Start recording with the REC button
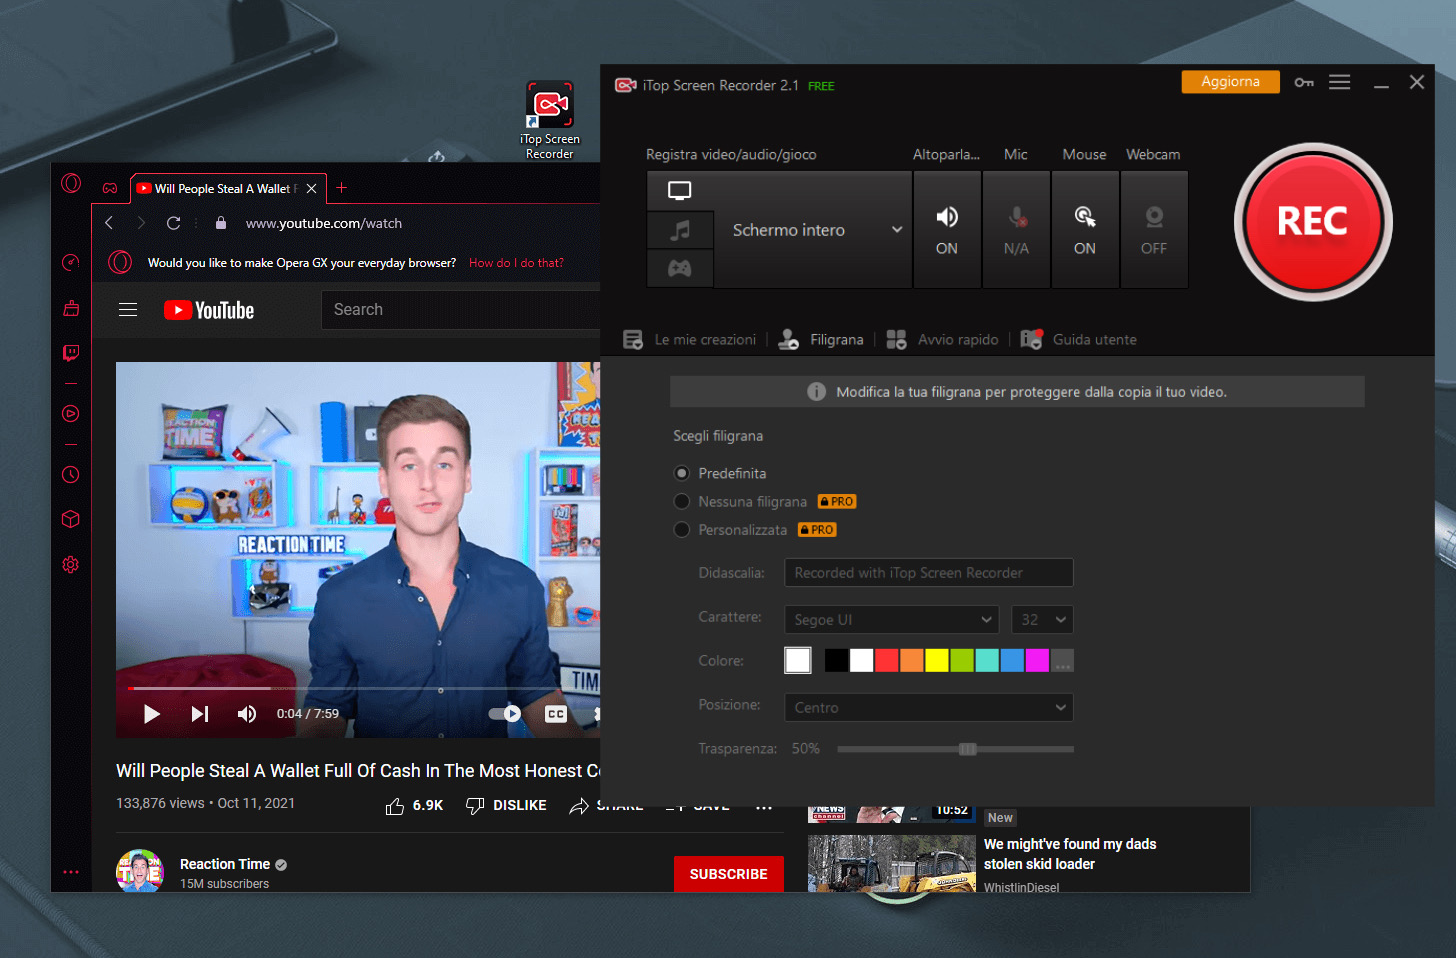The height and width of the screenshot is (958, 1456). tap(1312, 222)
